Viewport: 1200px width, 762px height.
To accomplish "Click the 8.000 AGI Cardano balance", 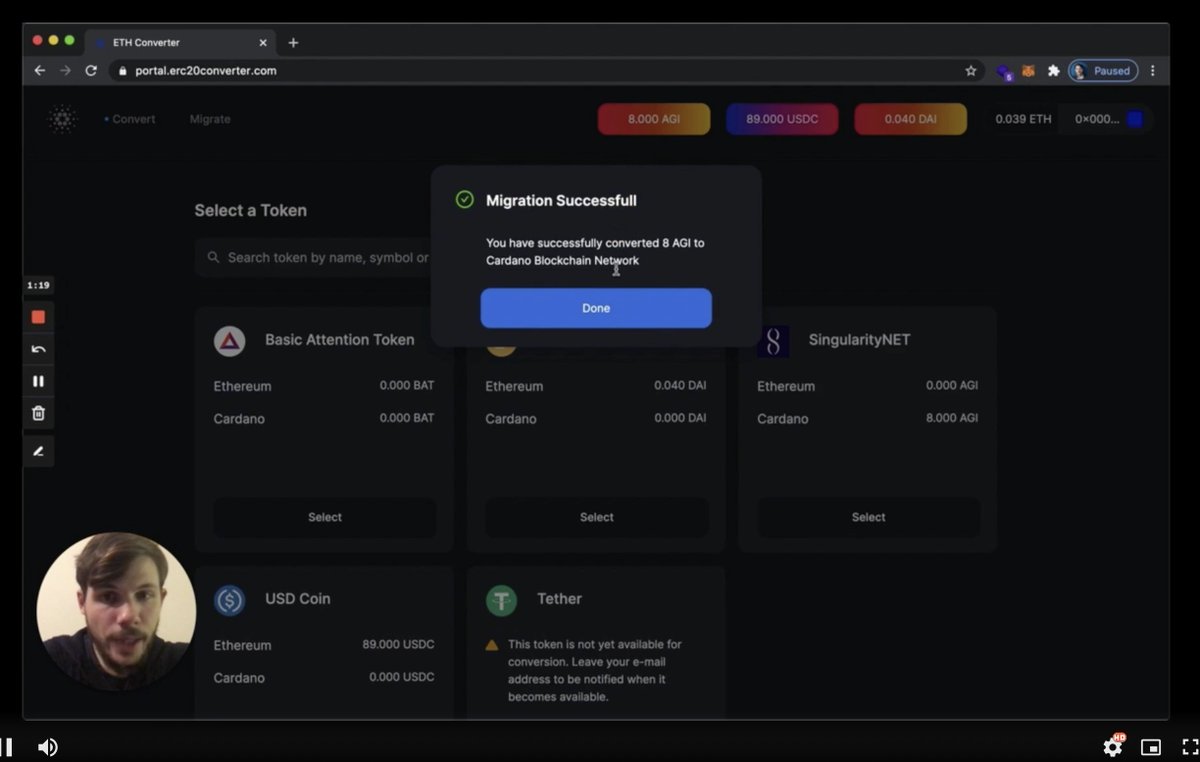I will coord(952,418).
